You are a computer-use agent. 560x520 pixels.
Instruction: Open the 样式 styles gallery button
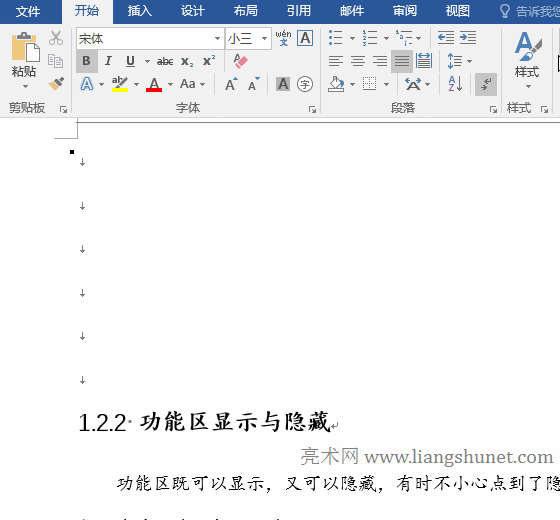coord(528,60)
